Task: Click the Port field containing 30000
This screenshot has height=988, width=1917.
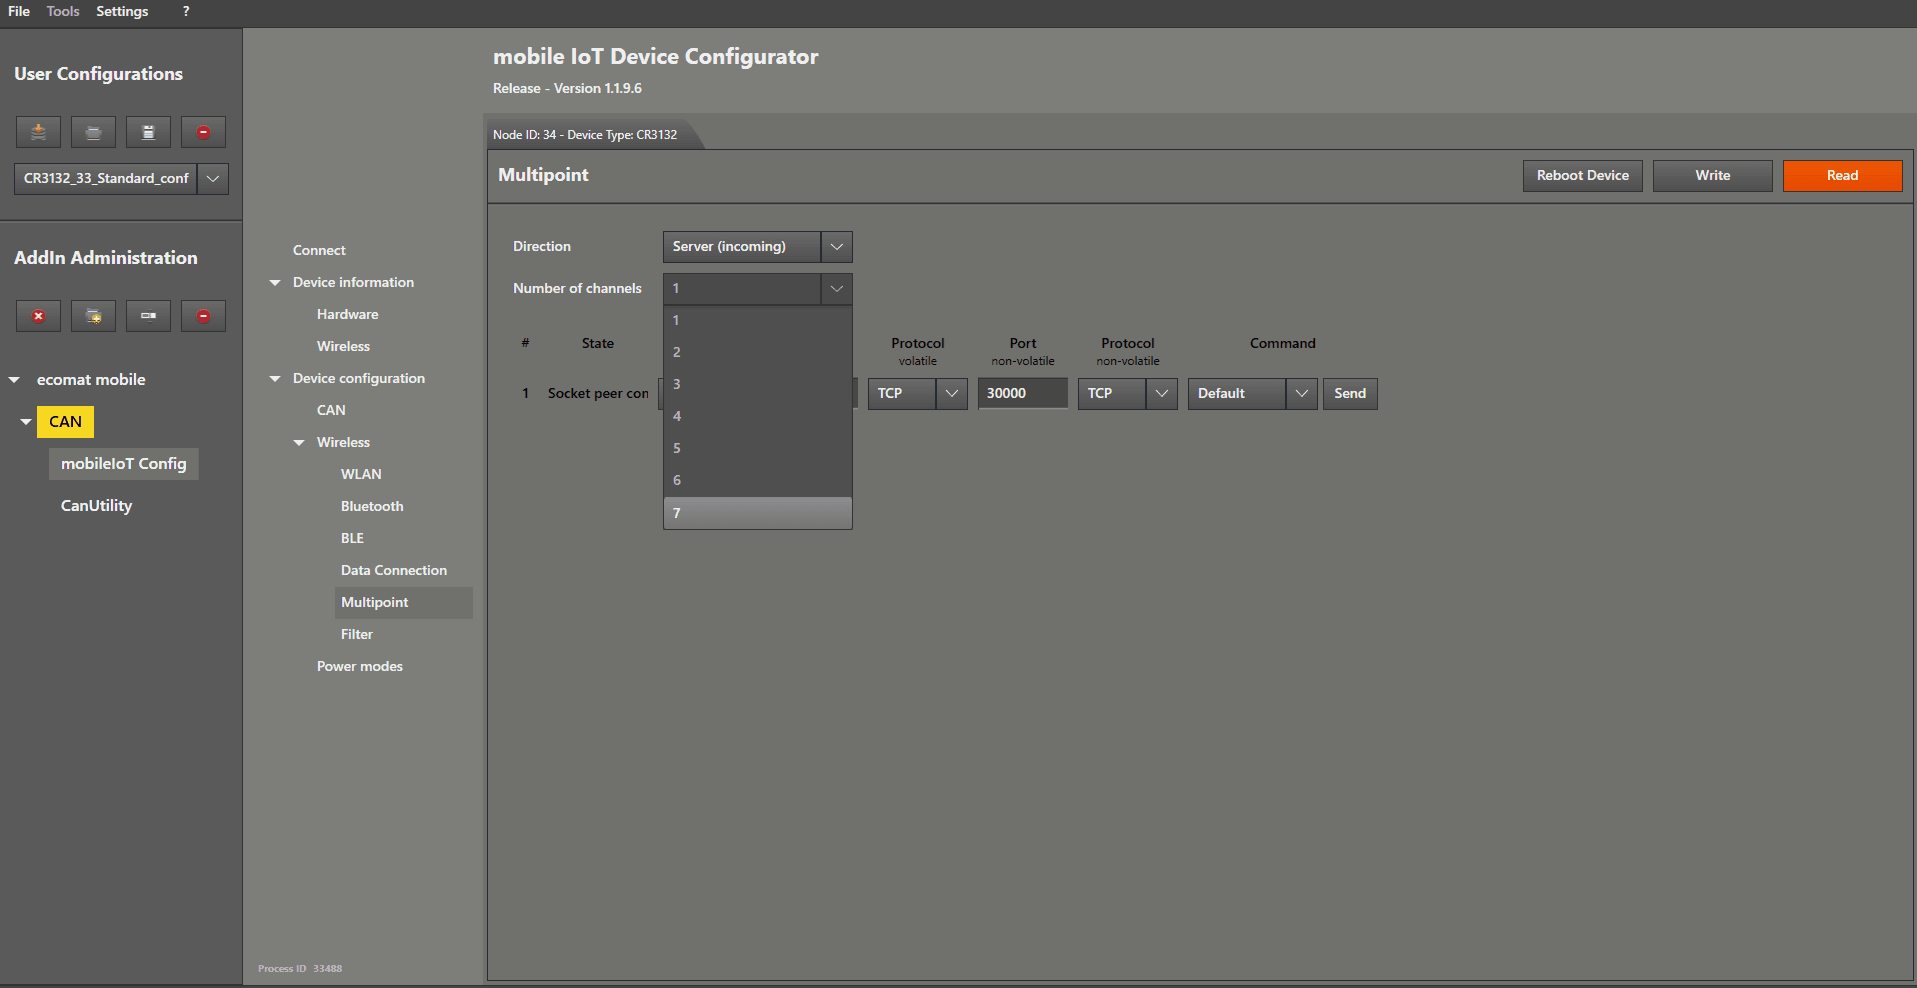Action: point(1021,394)
